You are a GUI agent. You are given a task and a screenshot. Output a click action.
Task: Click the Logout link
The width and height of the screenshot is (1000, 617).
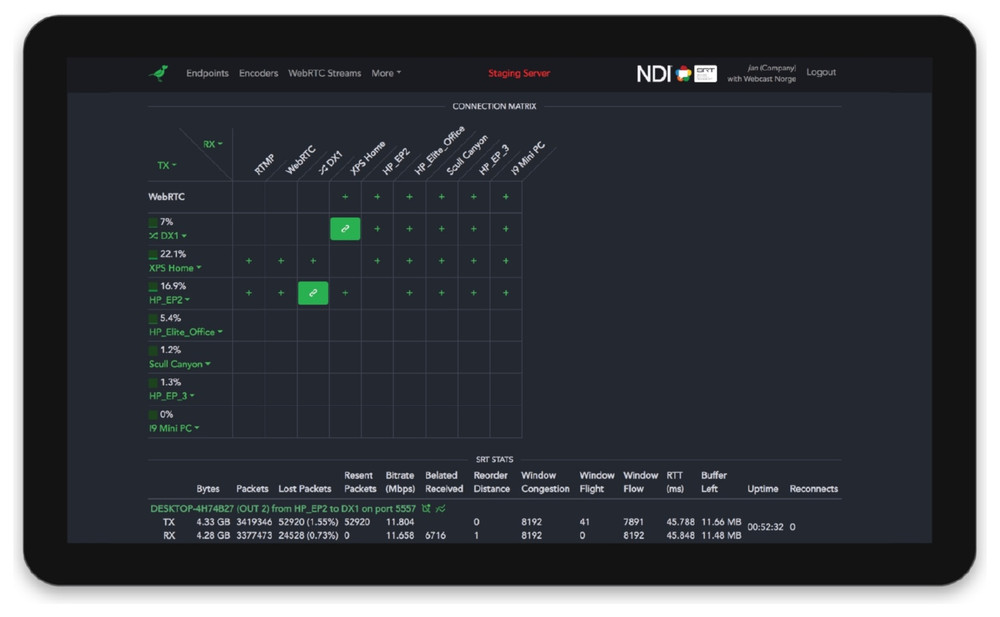[x=820, y=72]
